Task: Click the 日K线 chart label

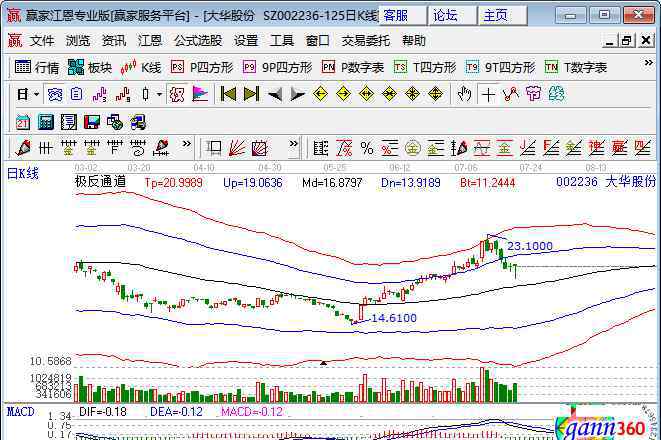Action: [x=23, y=174]
